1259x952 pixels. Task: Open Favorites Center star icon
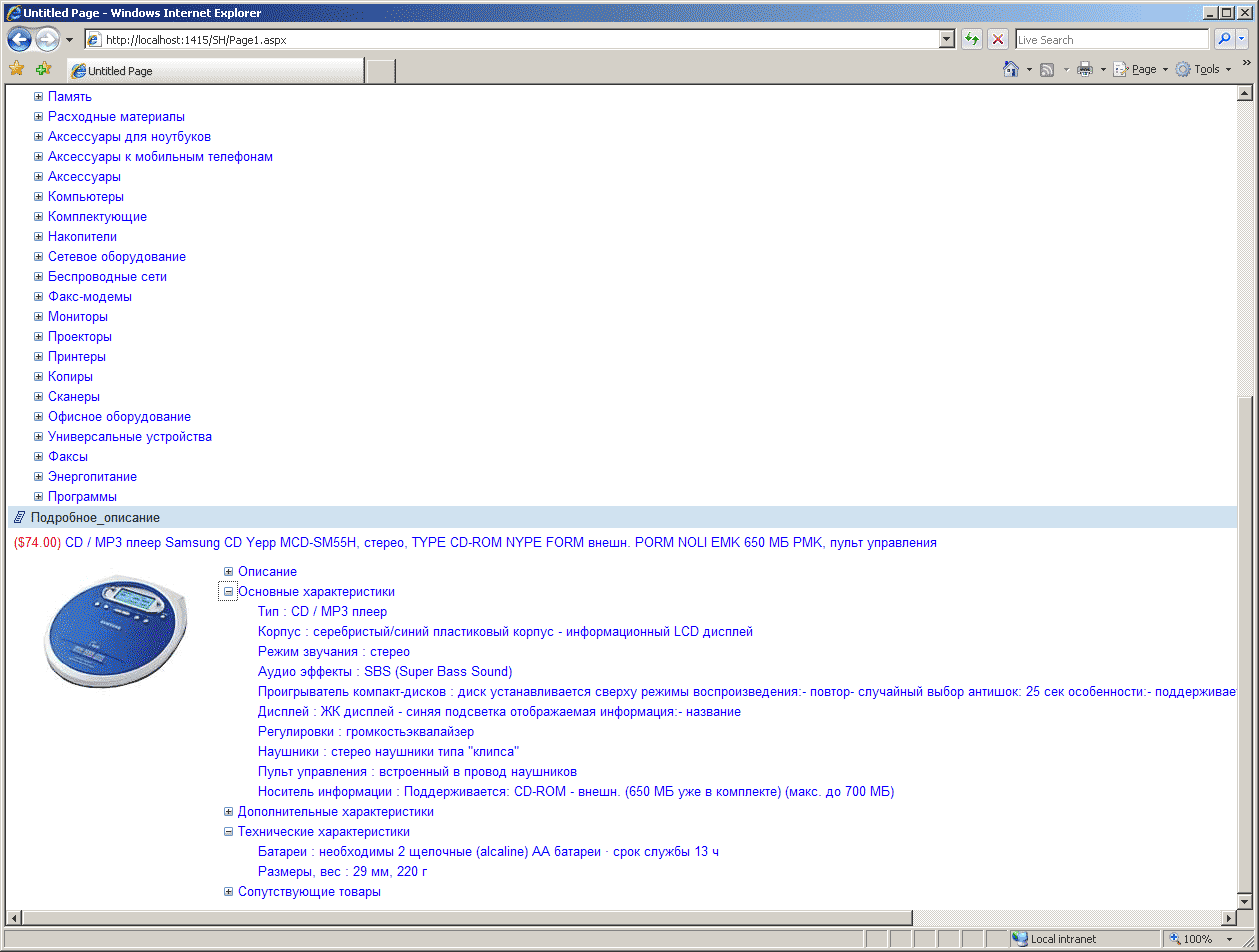[x=16, y=69]
